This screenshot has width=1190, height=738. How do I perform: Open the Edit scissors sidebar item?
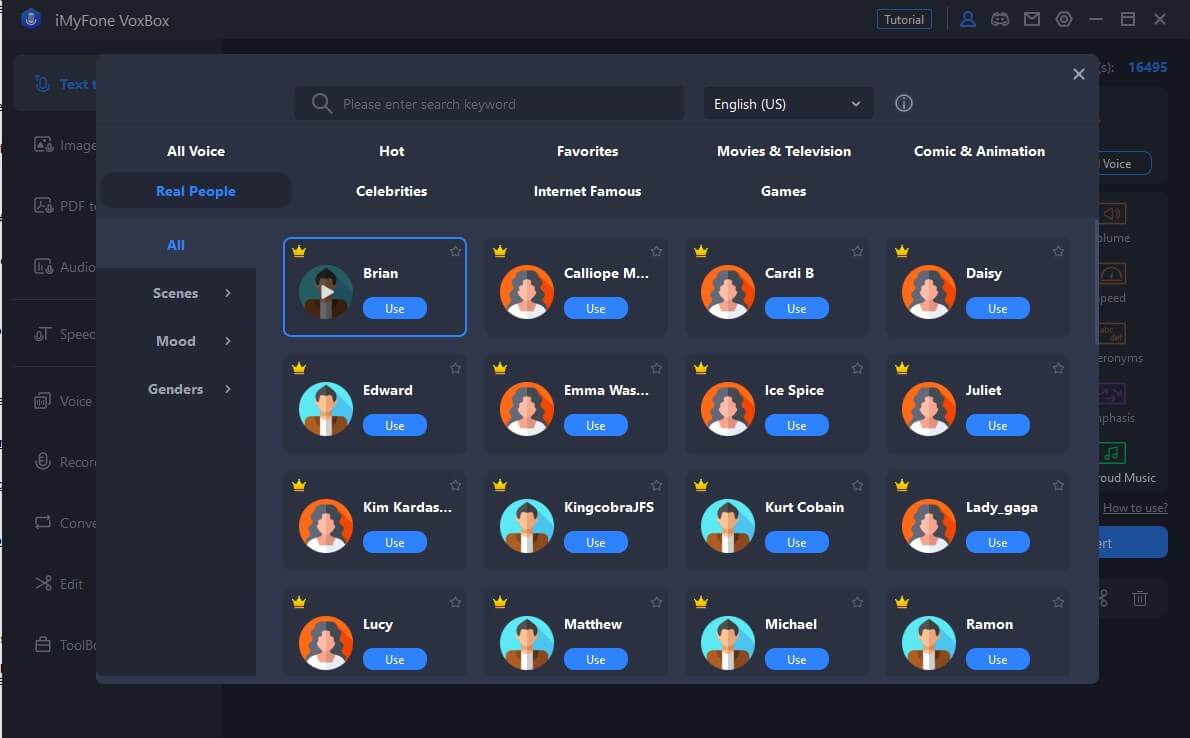click(43, 583)
